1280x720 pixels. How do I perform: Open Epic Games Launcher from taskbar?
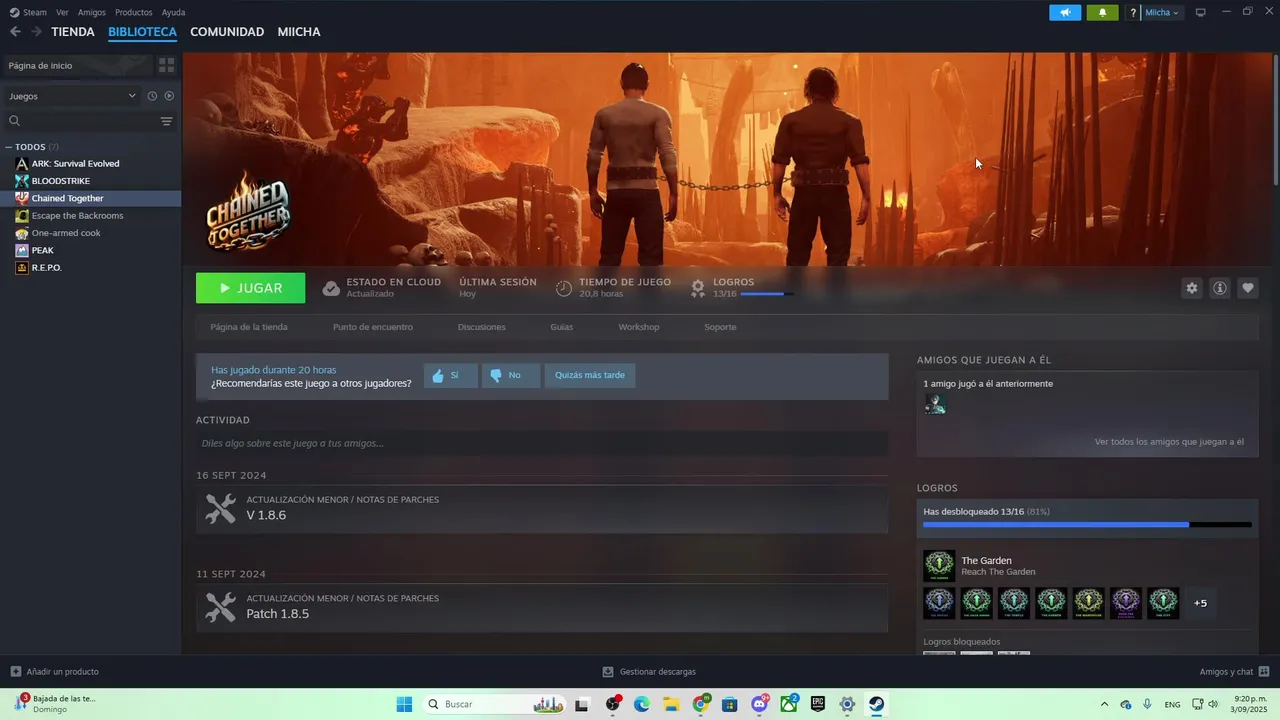[818, 704]
